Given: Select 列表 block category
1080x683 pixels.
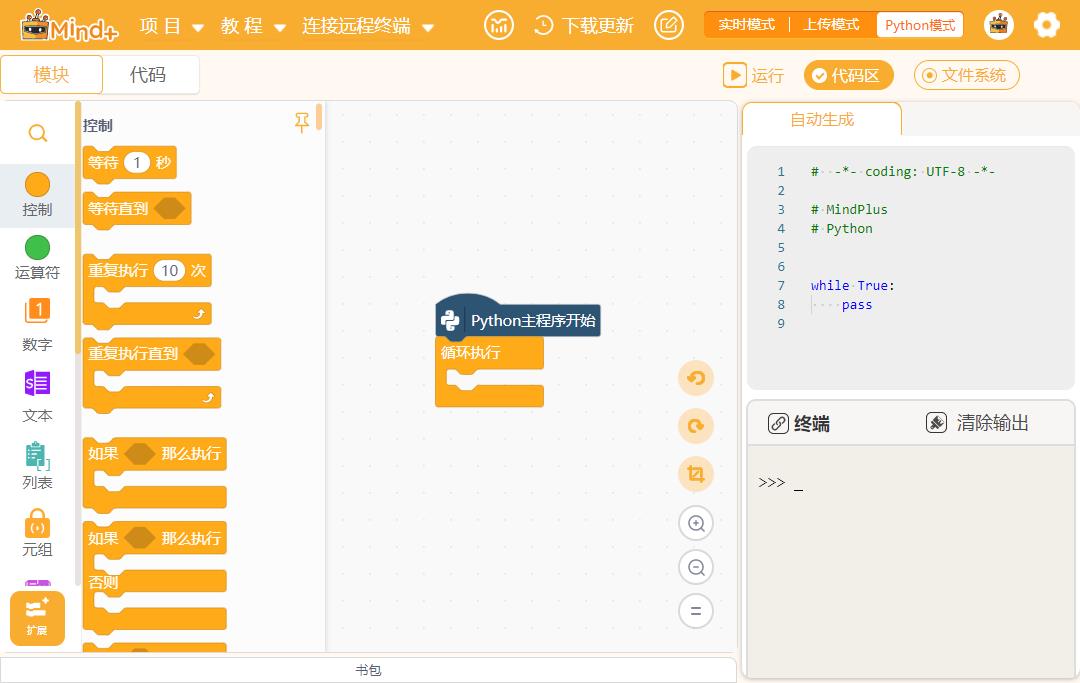Looking at the screenshot, I should 37,465.
